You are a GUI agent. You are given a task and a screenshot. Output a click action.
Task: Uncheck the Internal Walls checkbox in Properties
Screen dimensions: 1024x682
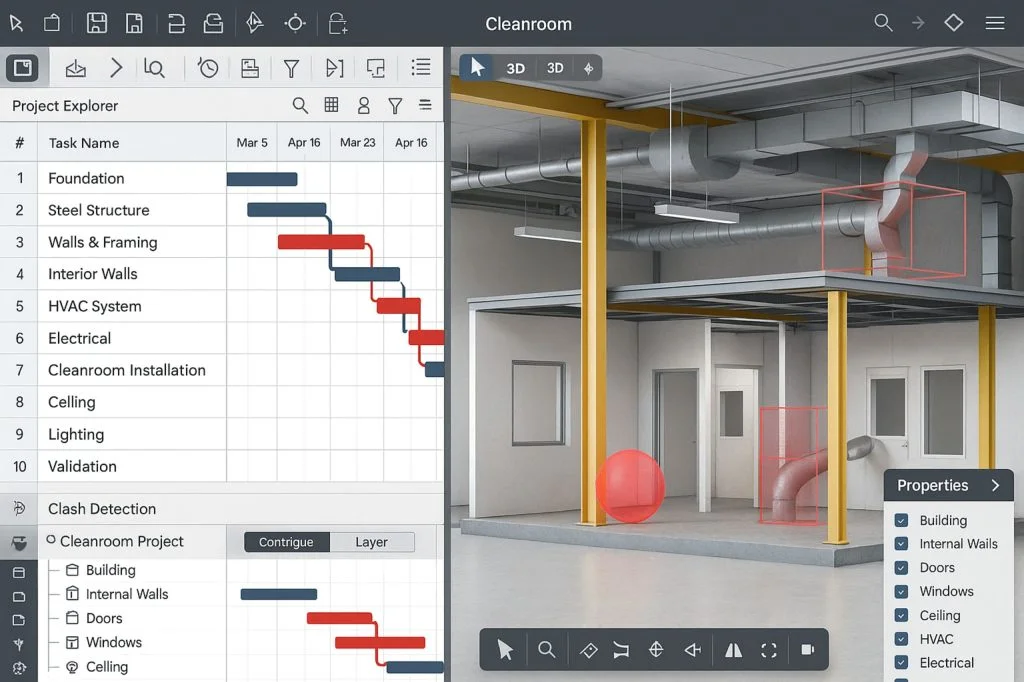coord(901,544)
